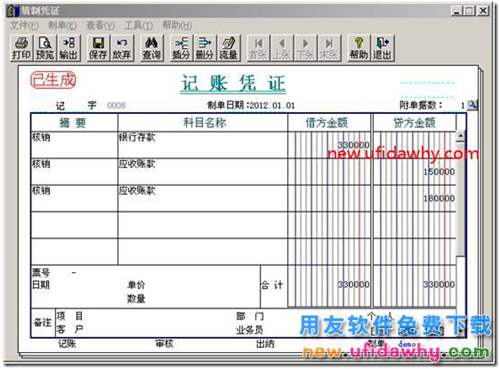Click the 数量 label
Image resolution: width=500 pixels, height=369 pixels.
(x=136, y=298)
